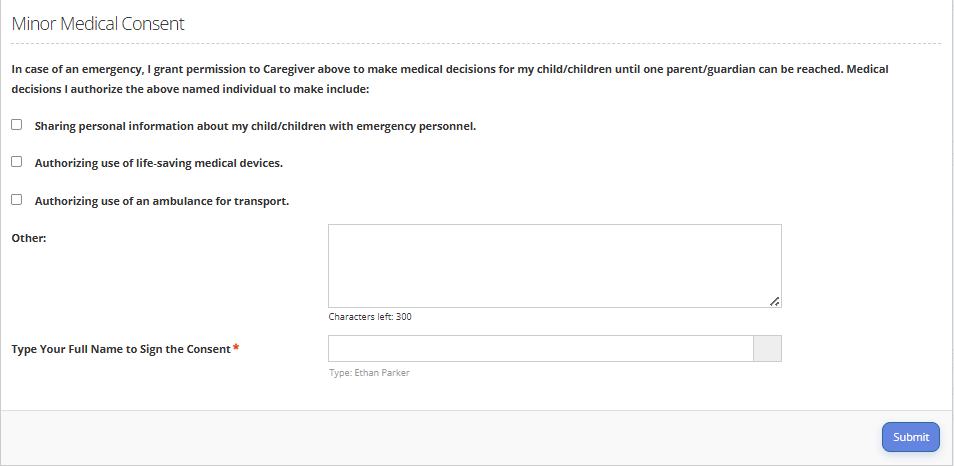Submit the consent form
Screen dimensions: 954x466
(x=910, y=437)
